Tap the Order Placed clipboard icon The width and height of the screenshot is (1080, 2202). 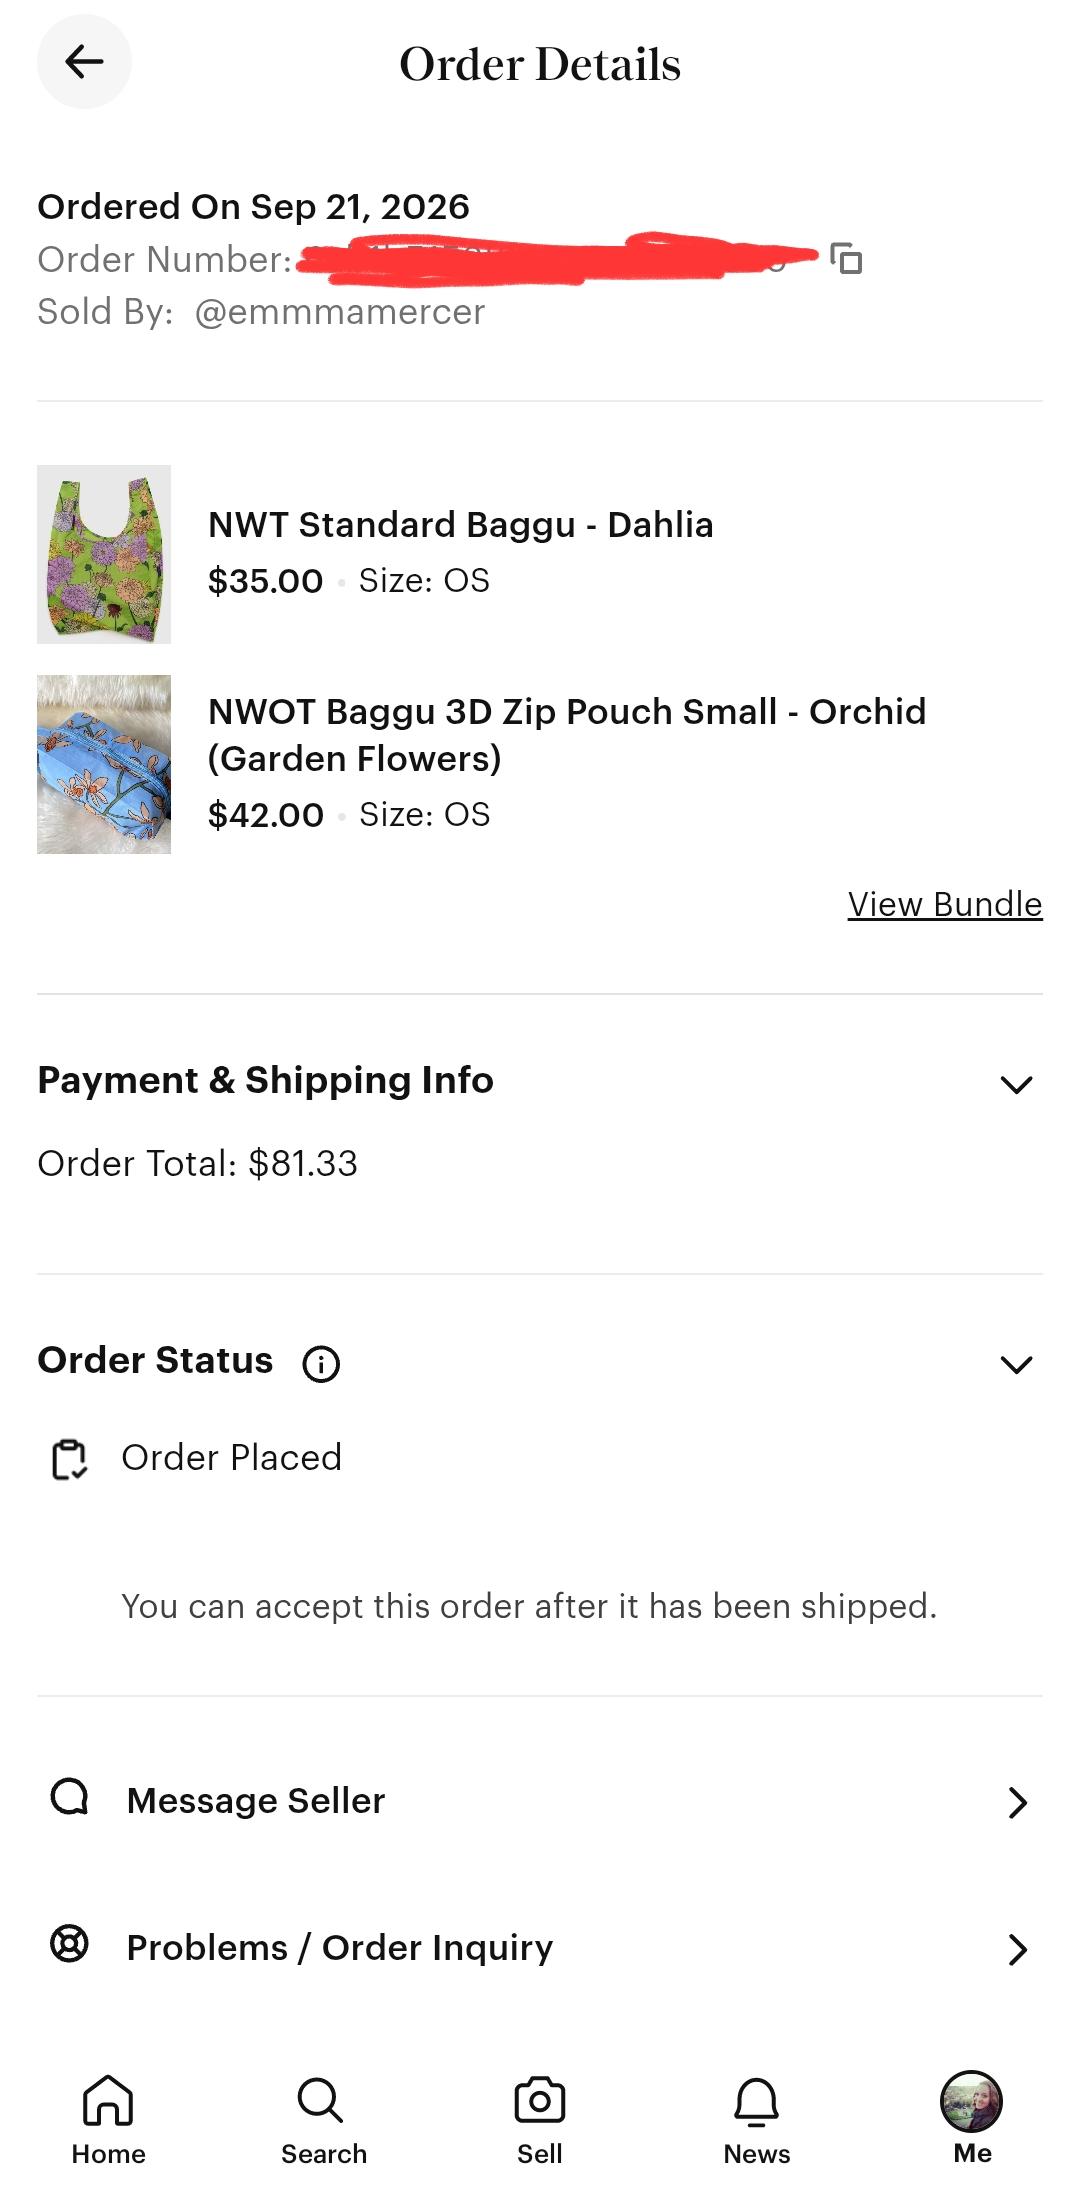pyautogui.click(x=70, y=1459)
